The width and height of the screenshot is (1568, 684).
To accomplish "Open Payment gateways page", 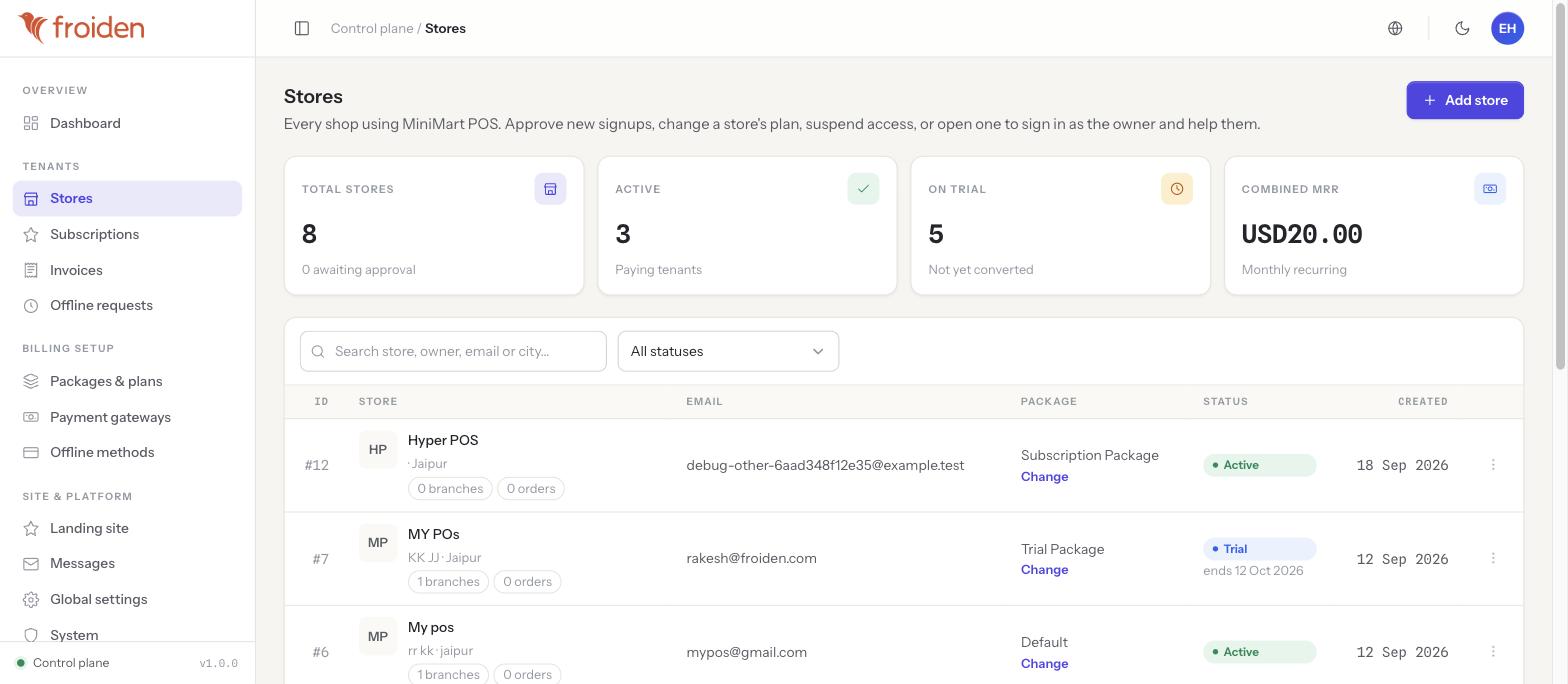I will click(127, 417).
